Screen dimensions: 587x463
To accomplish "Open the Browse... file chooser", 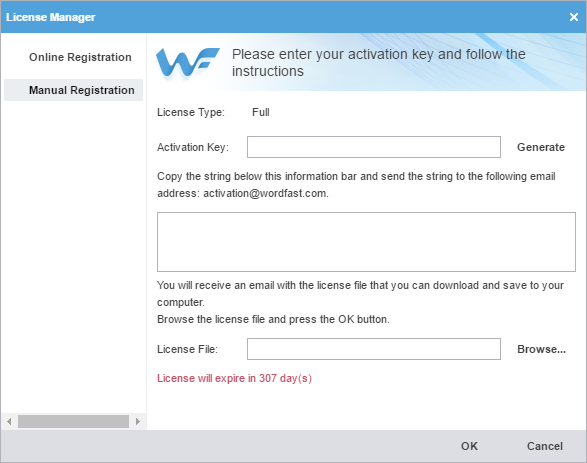I will 541,349.
